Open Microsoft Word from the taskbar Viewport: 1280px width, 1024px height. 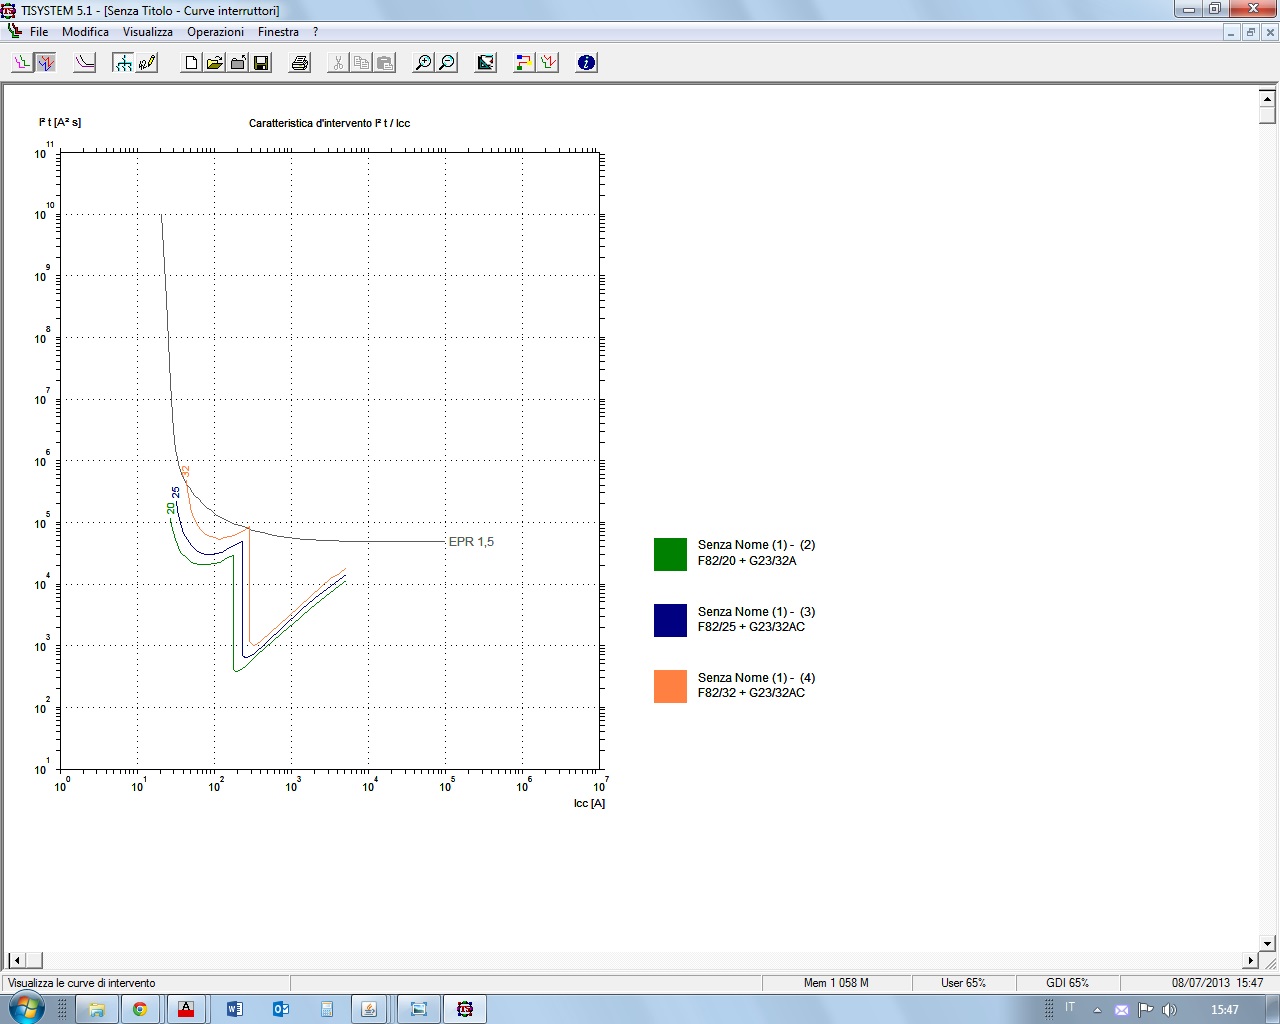(x=234, y=1009)
